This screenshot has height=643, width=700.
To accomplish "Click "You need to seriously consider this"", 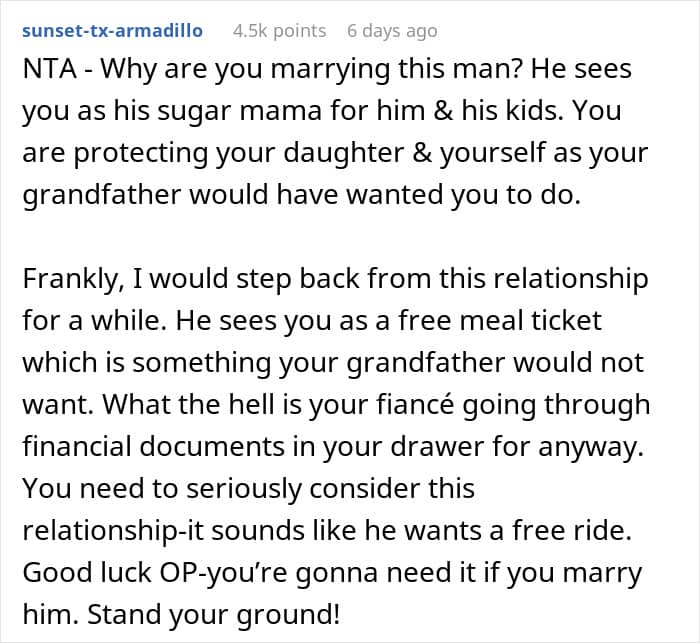I will pyautogui.click(x=248, y=489).
